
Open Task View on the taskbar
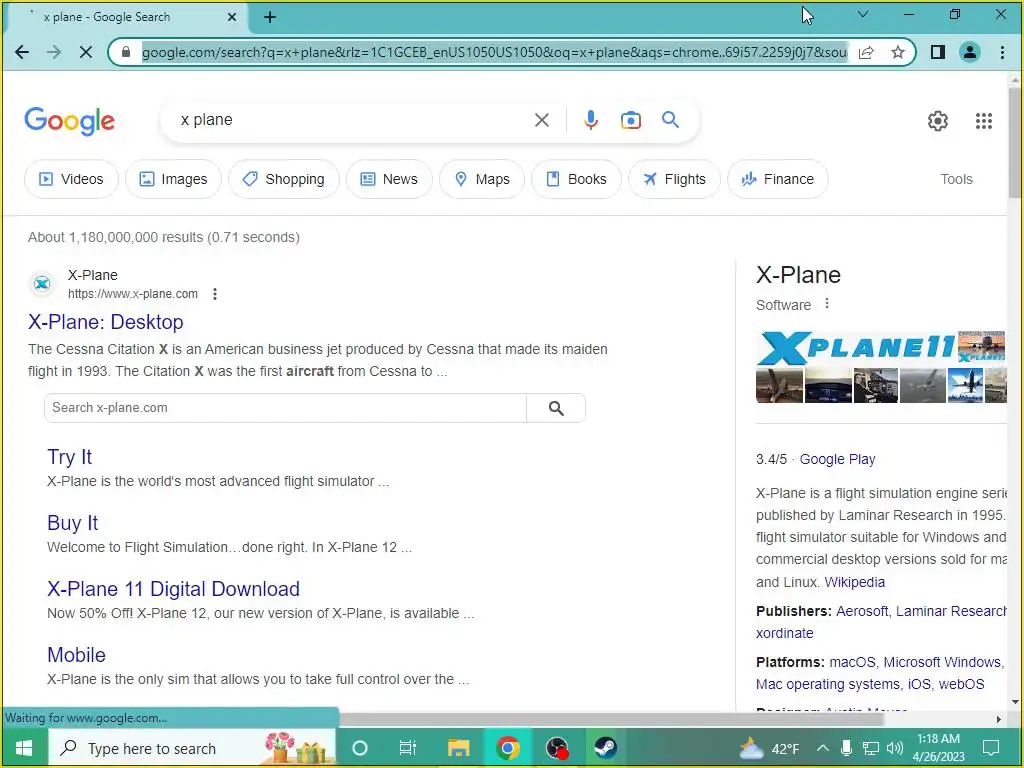pos(408,748)
